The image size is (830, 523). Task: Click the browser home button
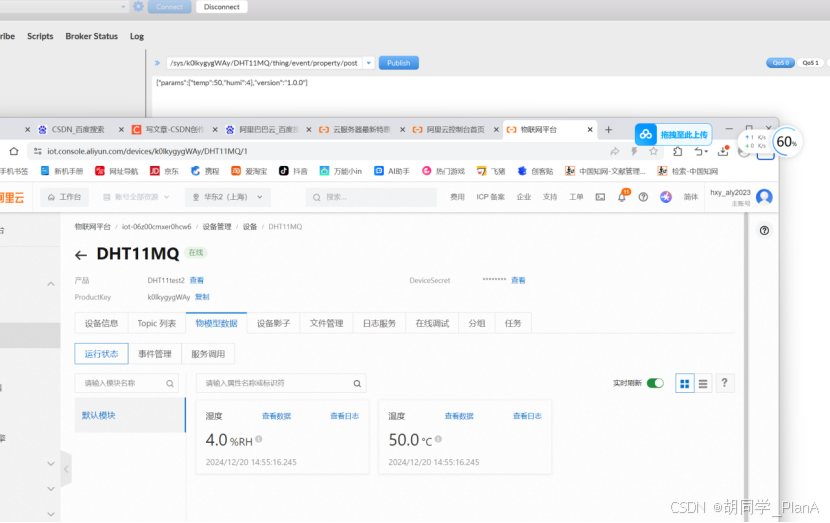pos(14,151)
